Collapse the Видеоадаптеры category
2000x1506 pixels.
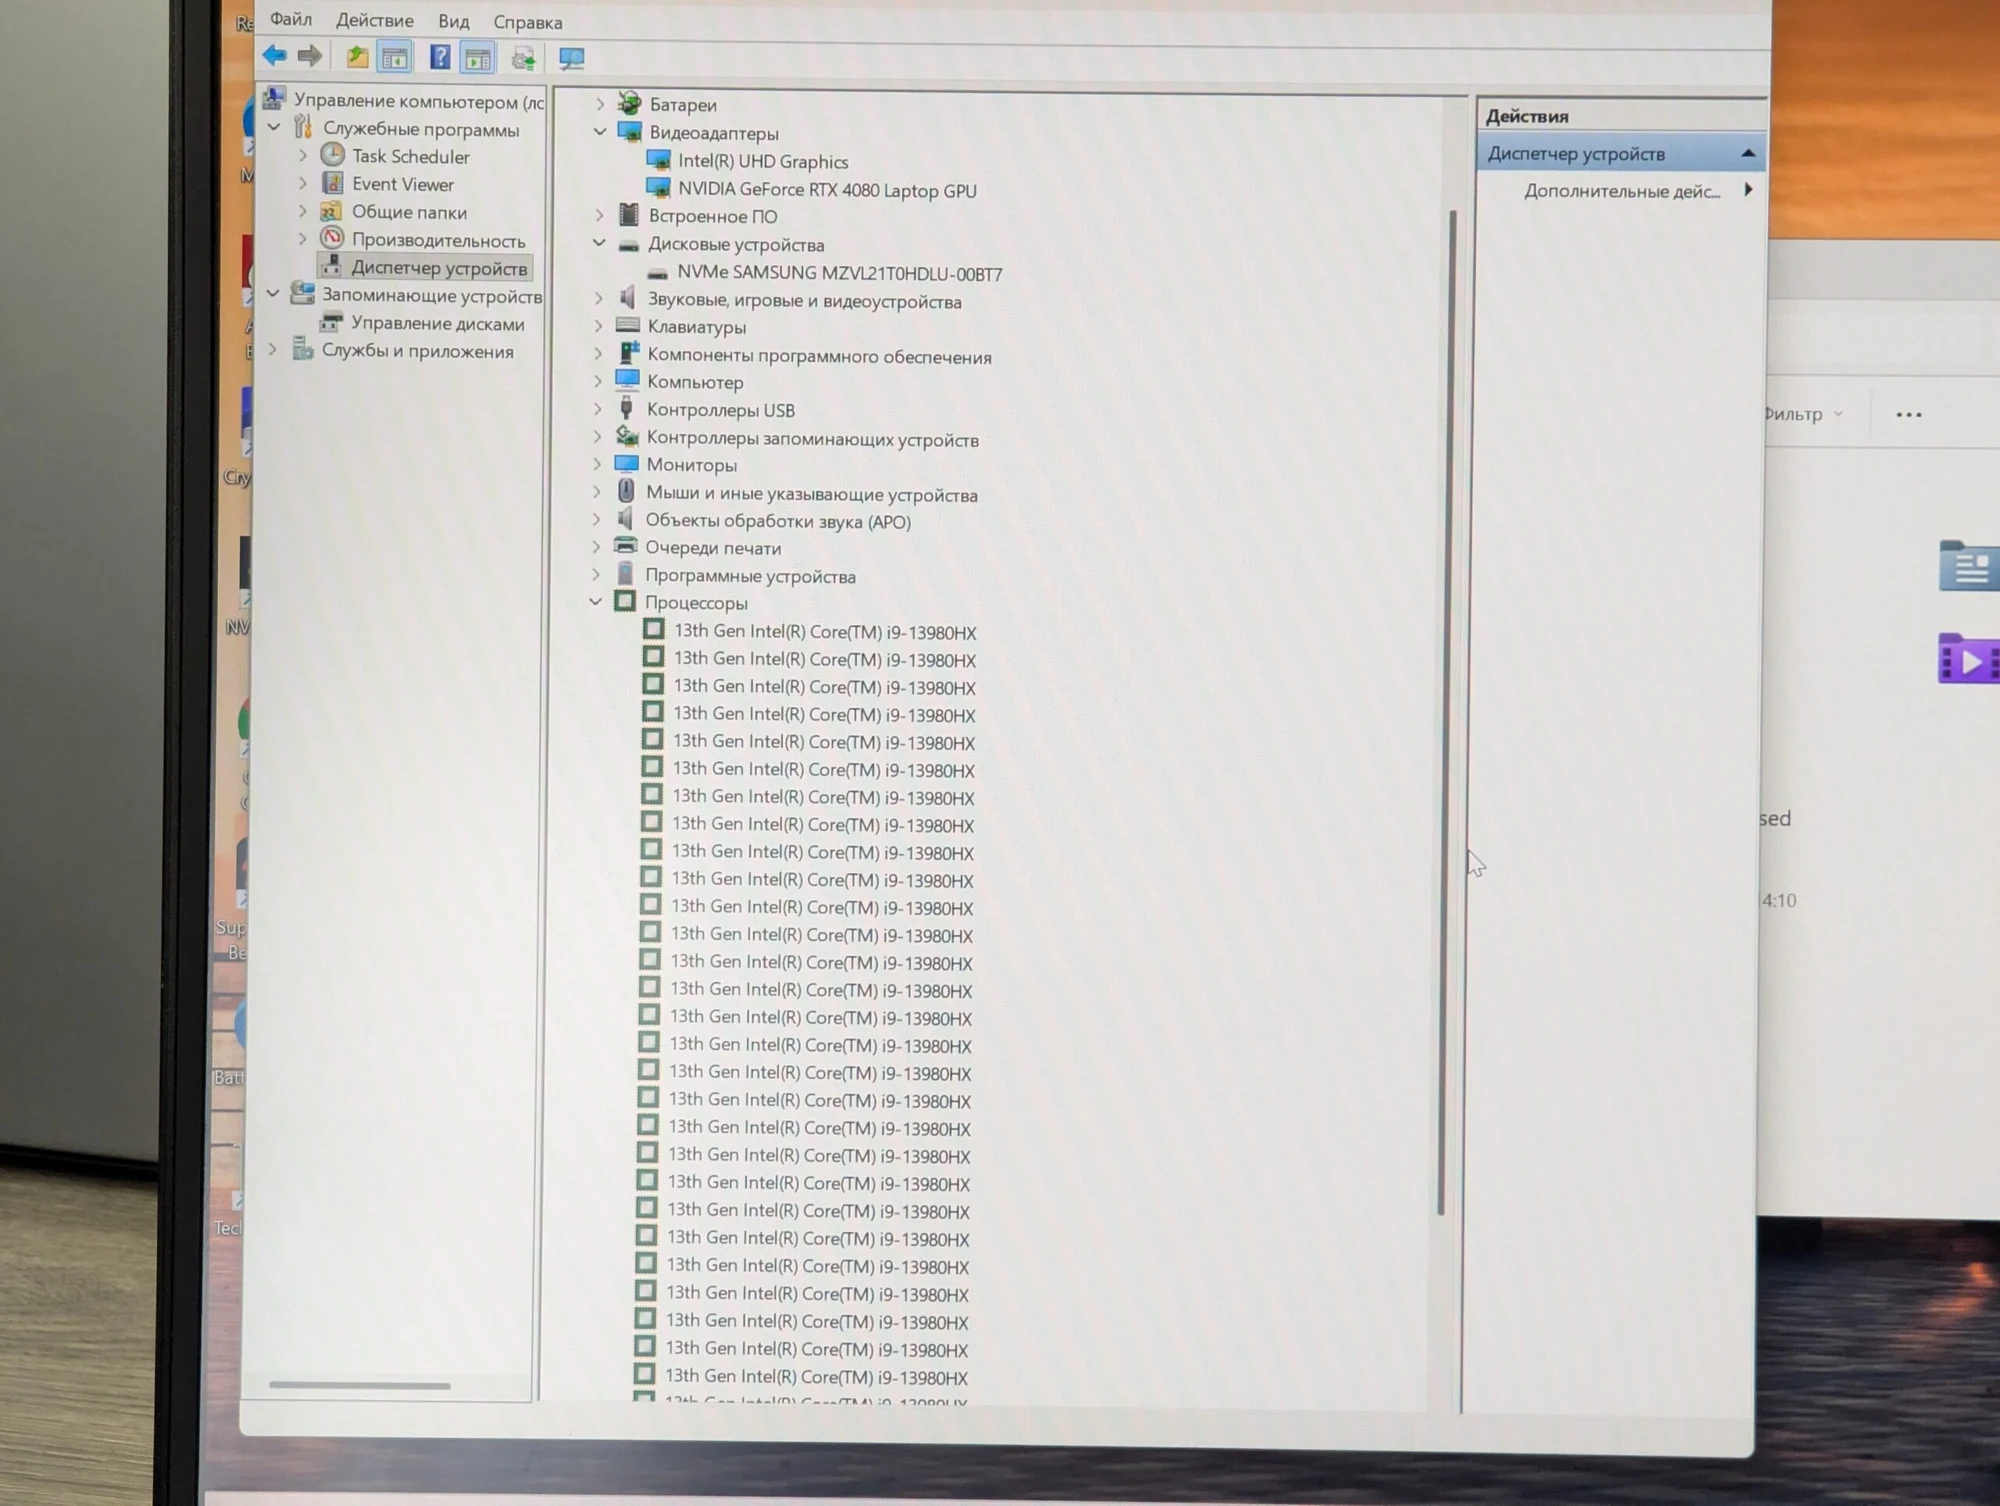600,132
